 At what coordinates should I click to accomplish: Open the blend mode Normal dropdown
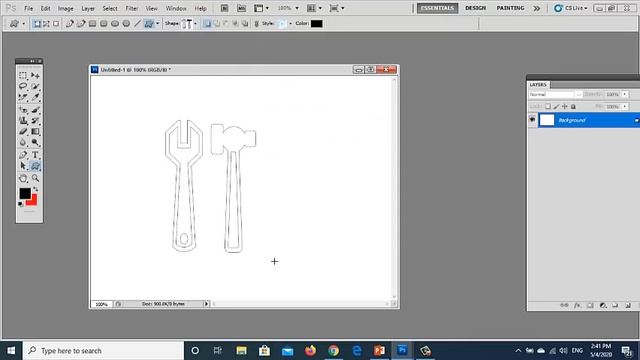point(556,94)
